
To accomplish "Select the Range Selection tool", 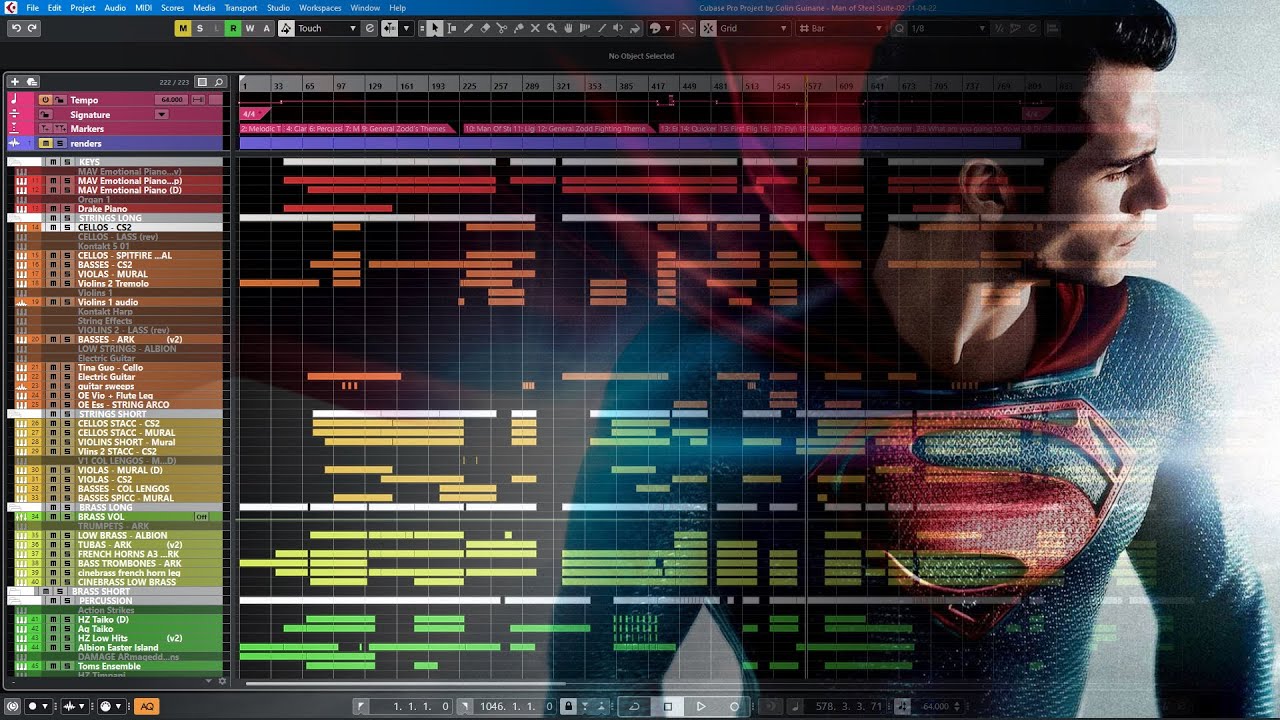I will [x=452, y=28].
